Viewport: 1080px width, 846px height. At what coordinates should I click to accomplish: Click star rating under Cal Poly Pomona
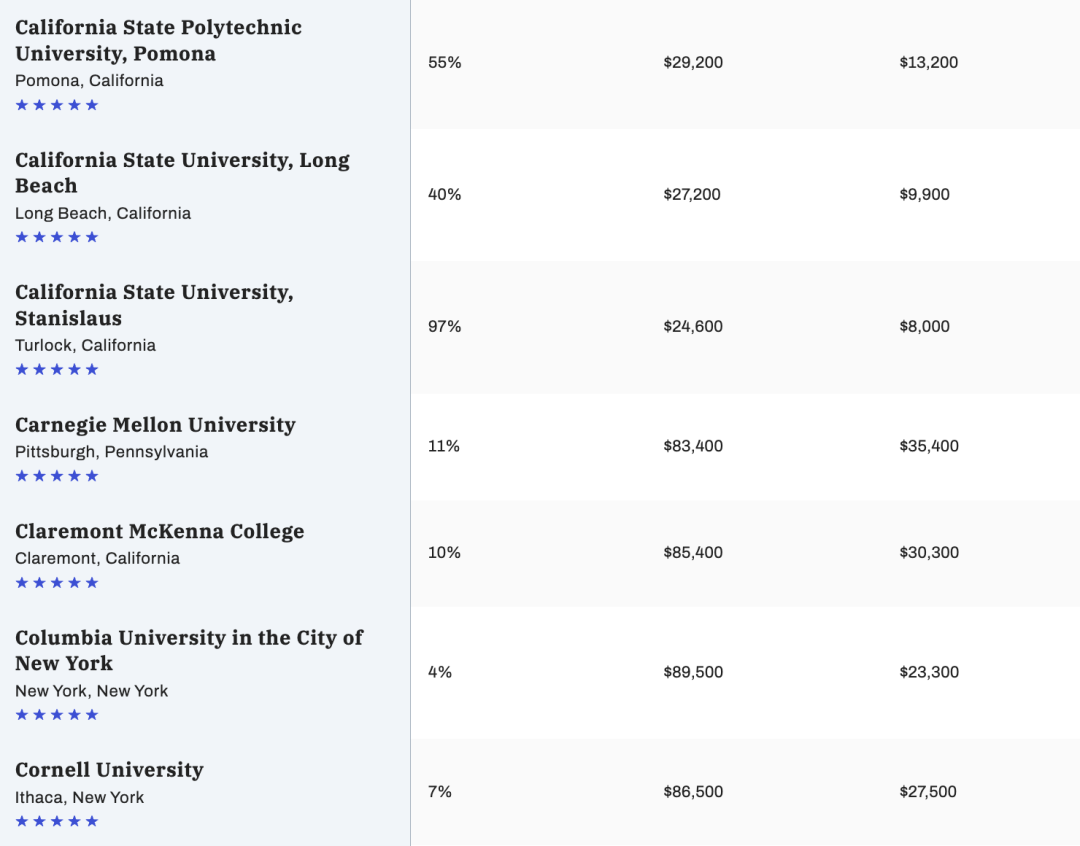(x=57, y=105)
